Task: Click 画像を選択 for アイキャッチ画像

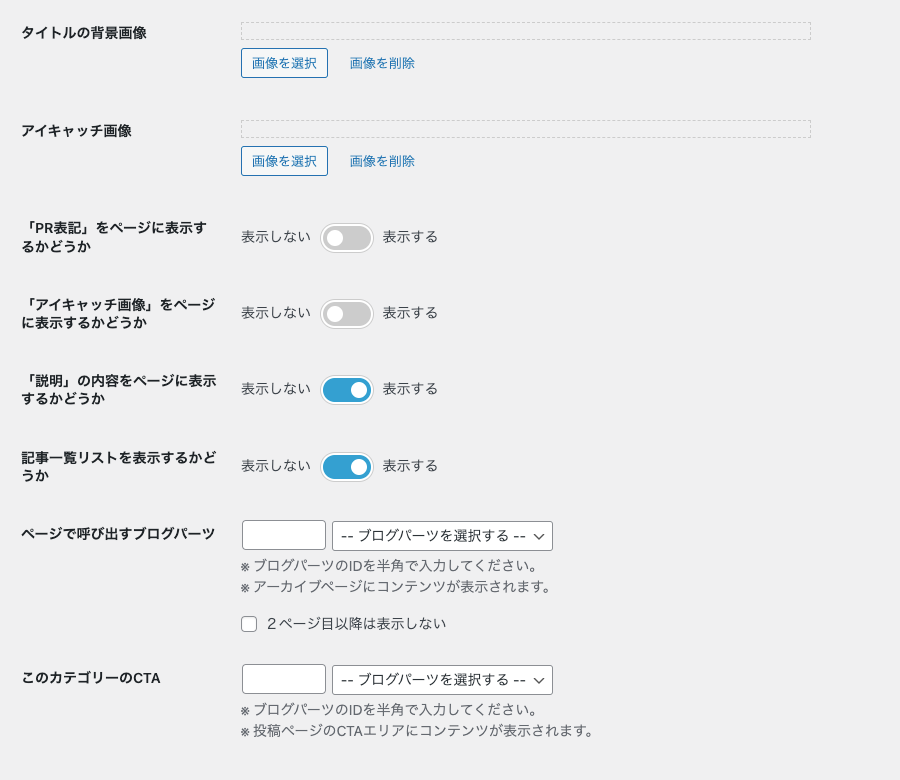Action: [284, 161]
